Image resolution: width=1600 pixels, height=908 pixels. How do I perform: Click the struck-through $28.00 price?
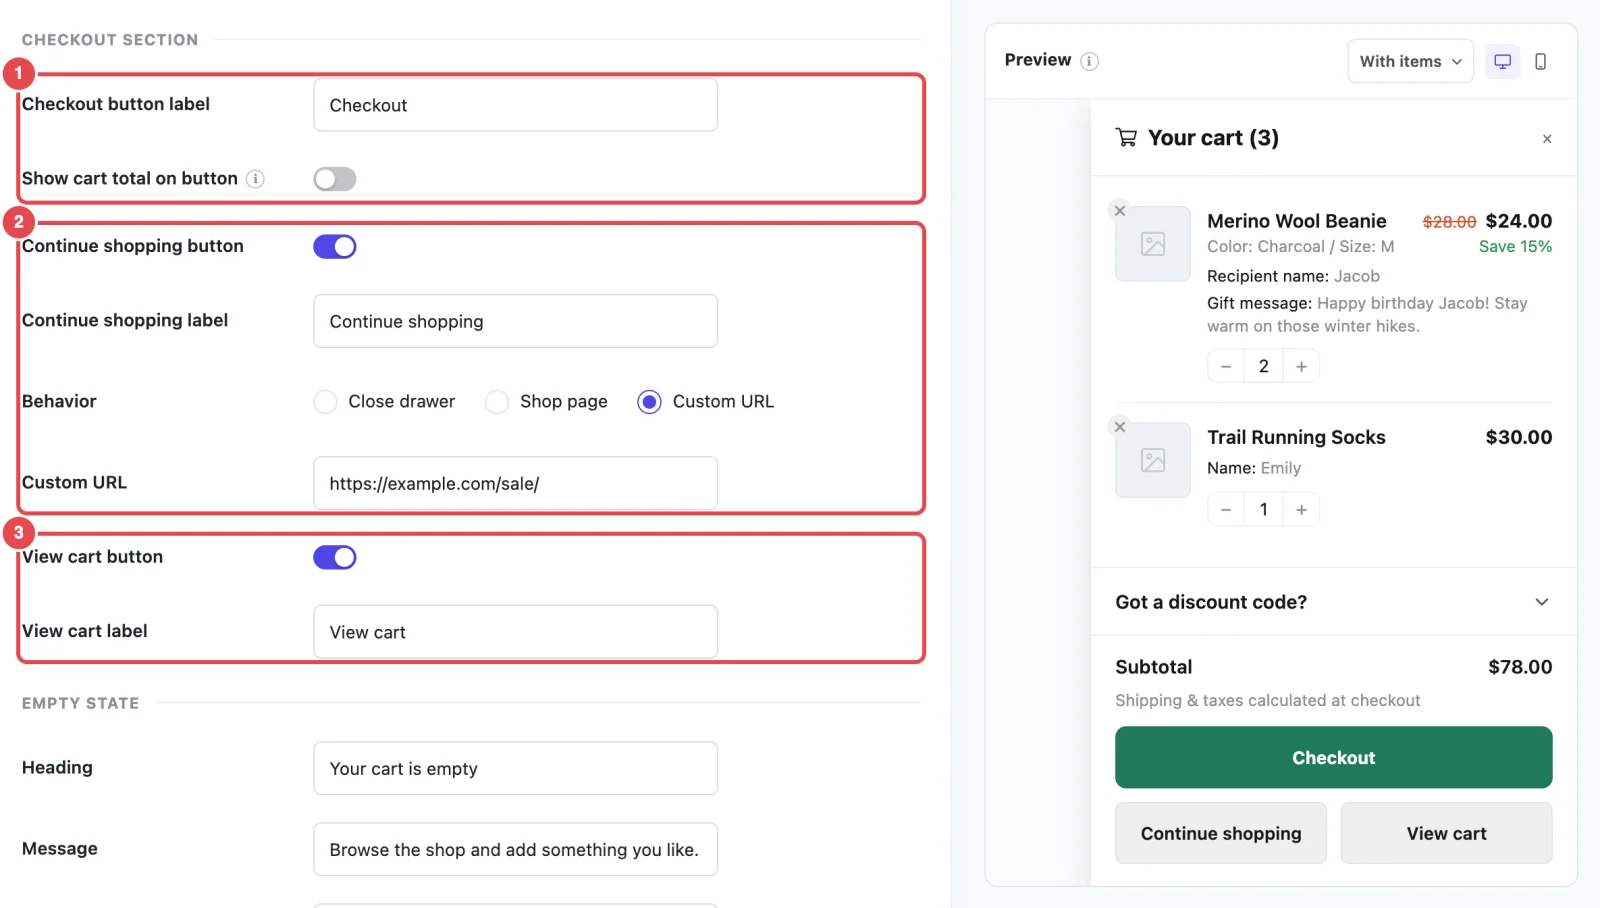click(x=1449, y=222)
